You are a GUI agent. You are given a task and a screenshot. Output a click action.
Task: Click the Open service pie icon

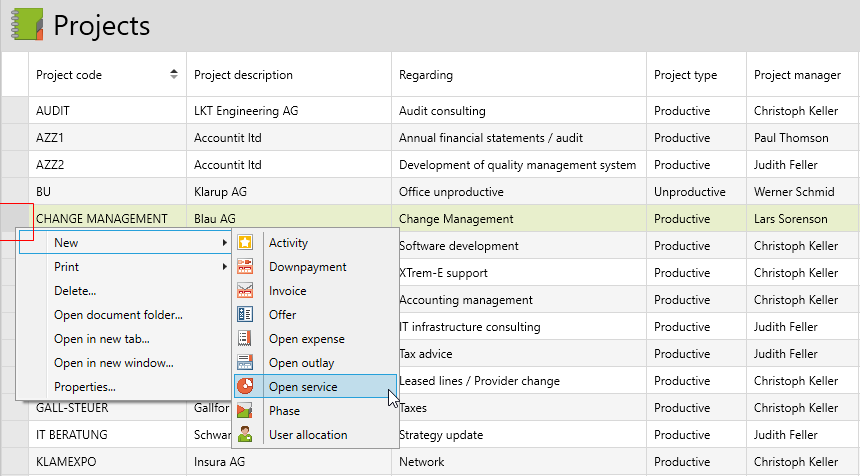click(x=245, y=387)
